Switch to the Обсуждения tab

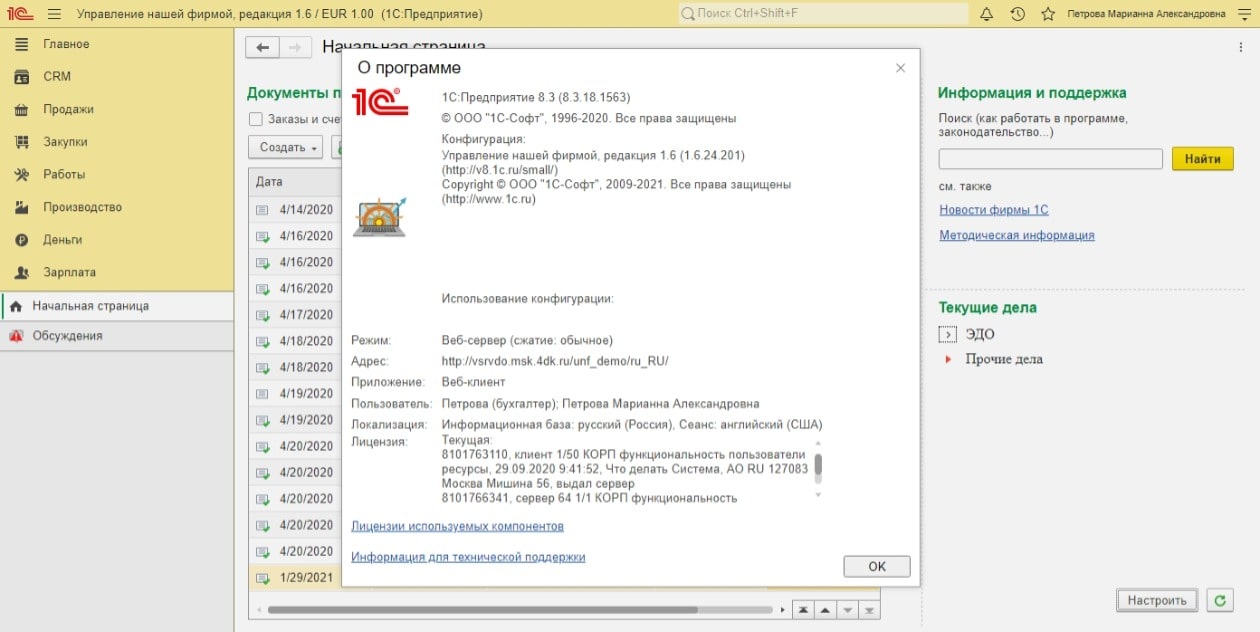(x=117, y=336)
